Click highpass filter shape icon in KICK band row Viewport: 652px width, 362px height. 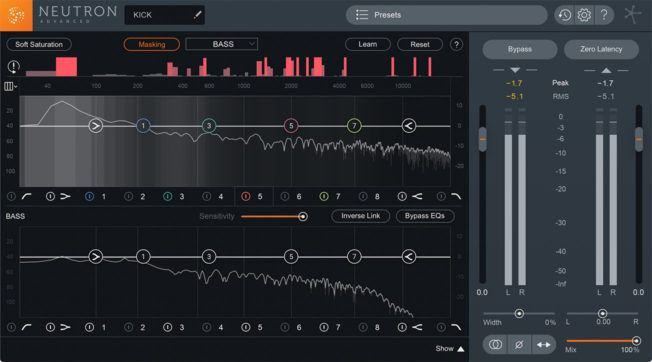coord(27,196)
